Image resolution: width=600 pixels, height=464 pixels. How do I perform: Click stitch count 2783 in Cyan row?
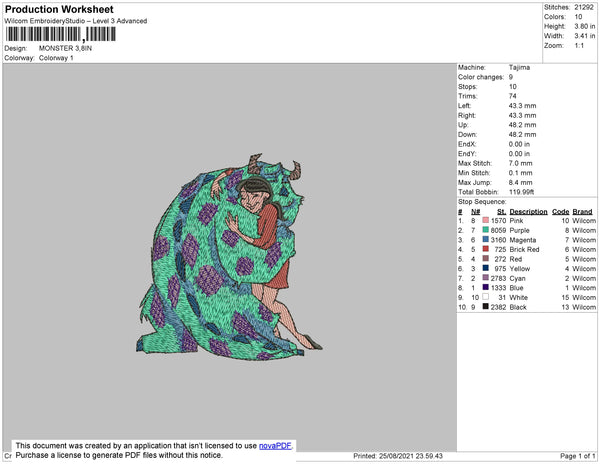tap(498, 278)
